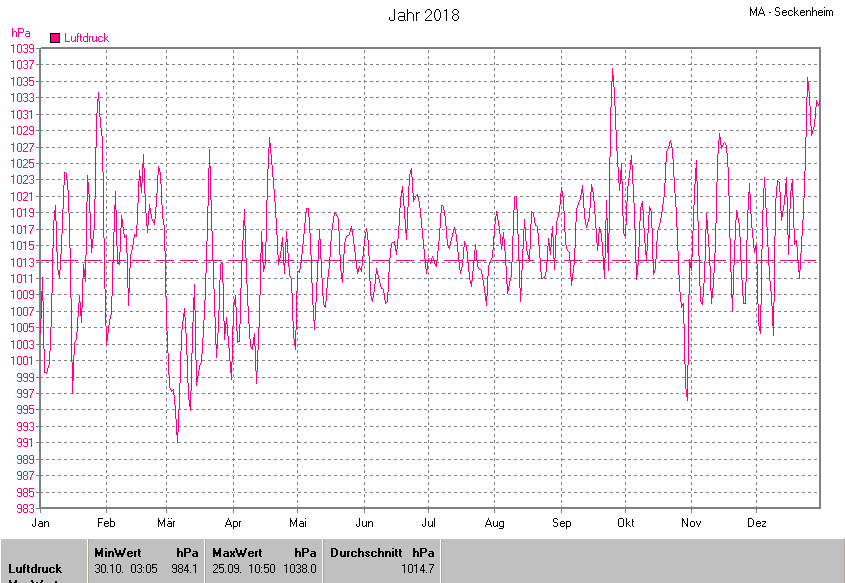Viewport: 845px width, 583px height.
Task: Select the average value 1014.7
Action: (417, 569)
